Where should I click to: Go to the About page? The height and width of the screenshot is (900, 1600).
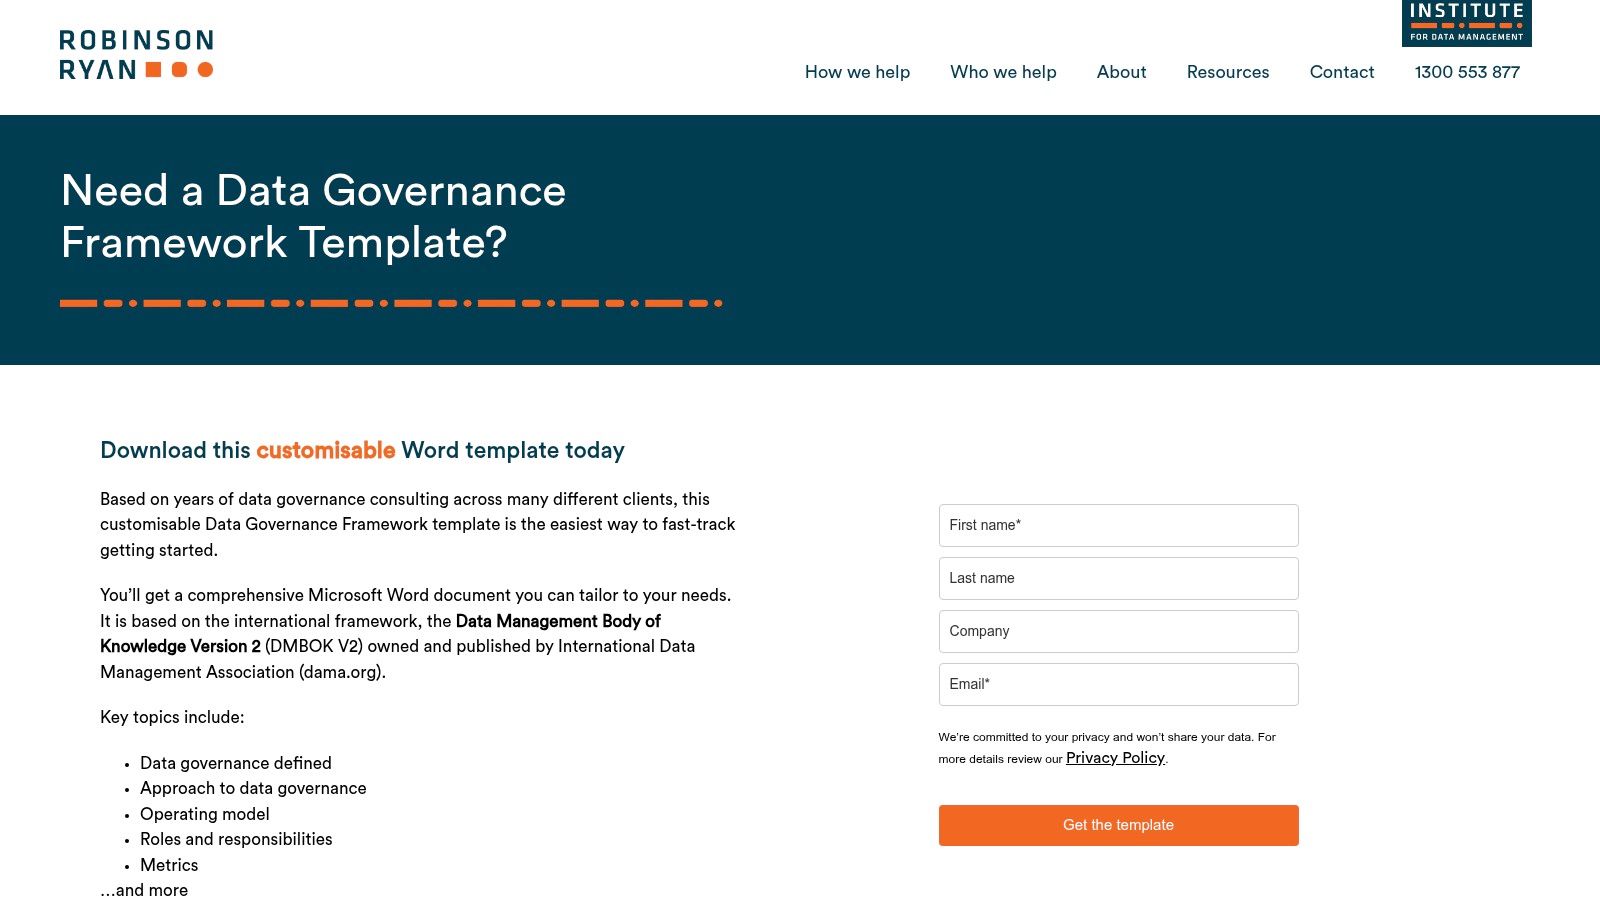pos(1121,72)
